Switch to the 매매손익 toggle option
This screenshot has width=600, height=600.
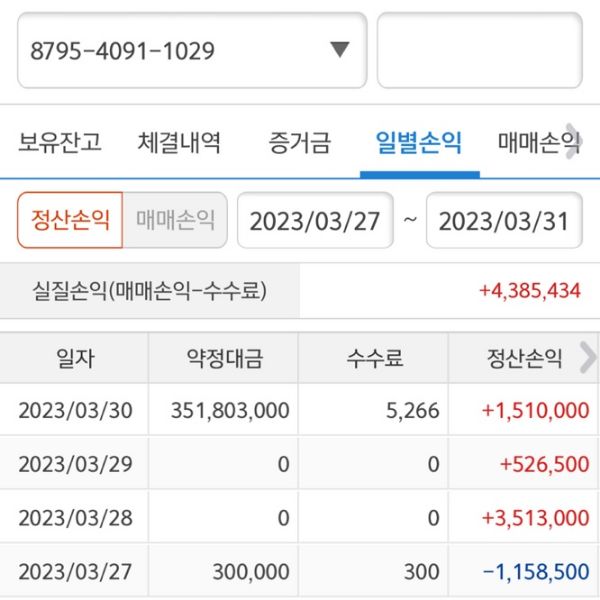pyautogui.click(x=175, y=220)
